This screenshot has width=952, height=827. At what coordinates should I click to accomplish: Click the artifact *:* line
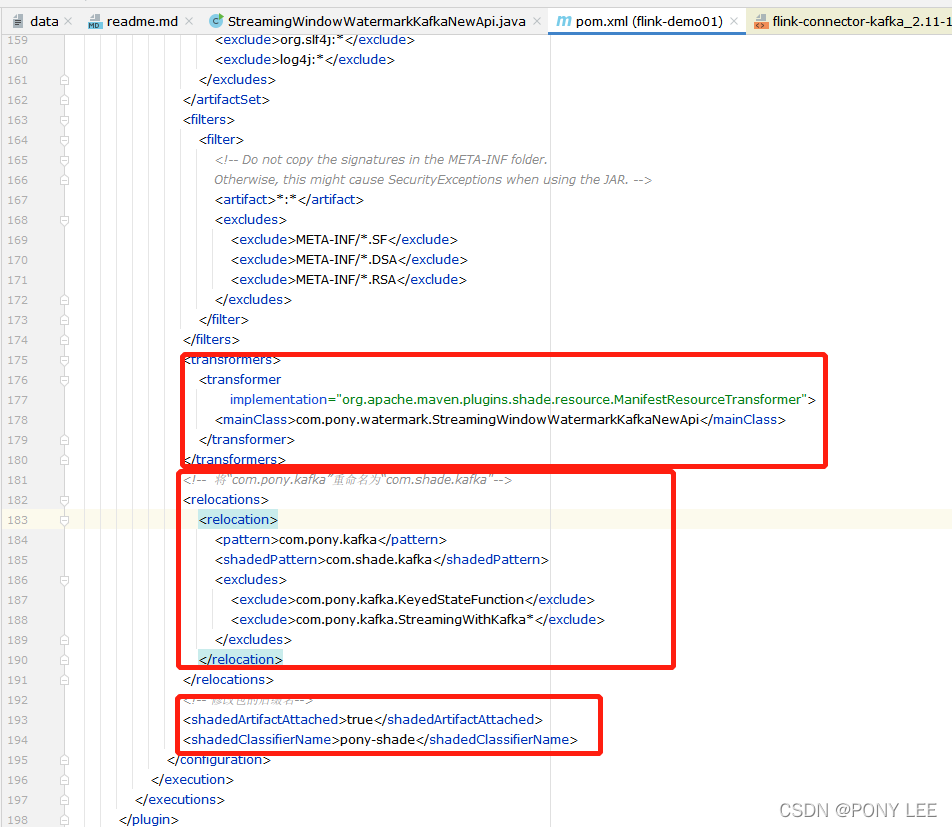pos(289,200)
